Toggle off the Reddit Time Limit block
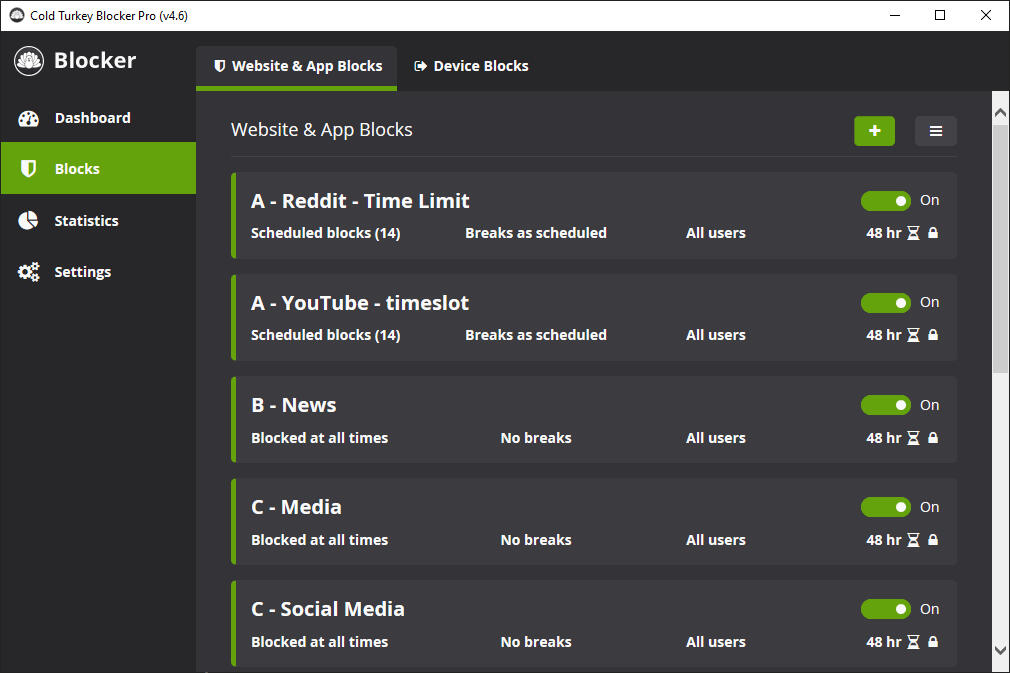Viewport: 1010px width, 673px height. [x=885, y=201]
